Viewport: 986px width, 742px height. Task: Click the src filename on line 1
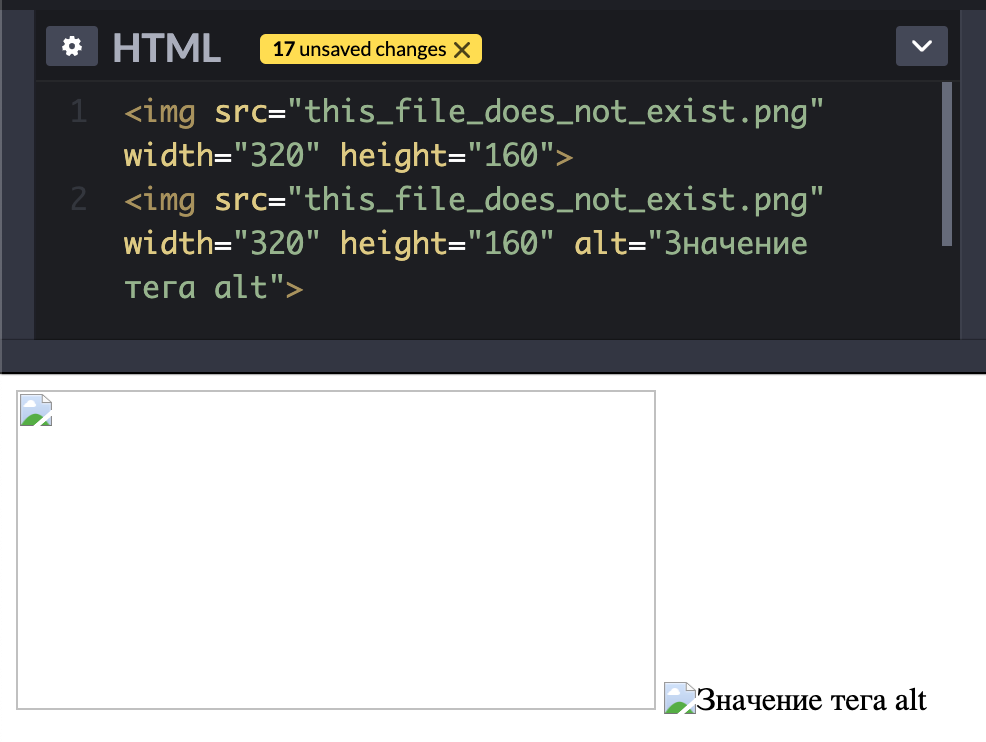555,112
